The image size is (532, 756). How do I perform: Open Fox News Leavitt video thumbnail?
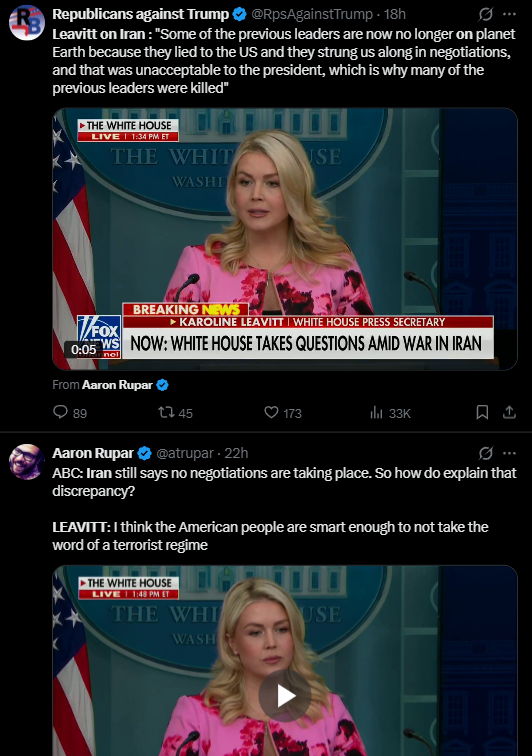[285, 239]
